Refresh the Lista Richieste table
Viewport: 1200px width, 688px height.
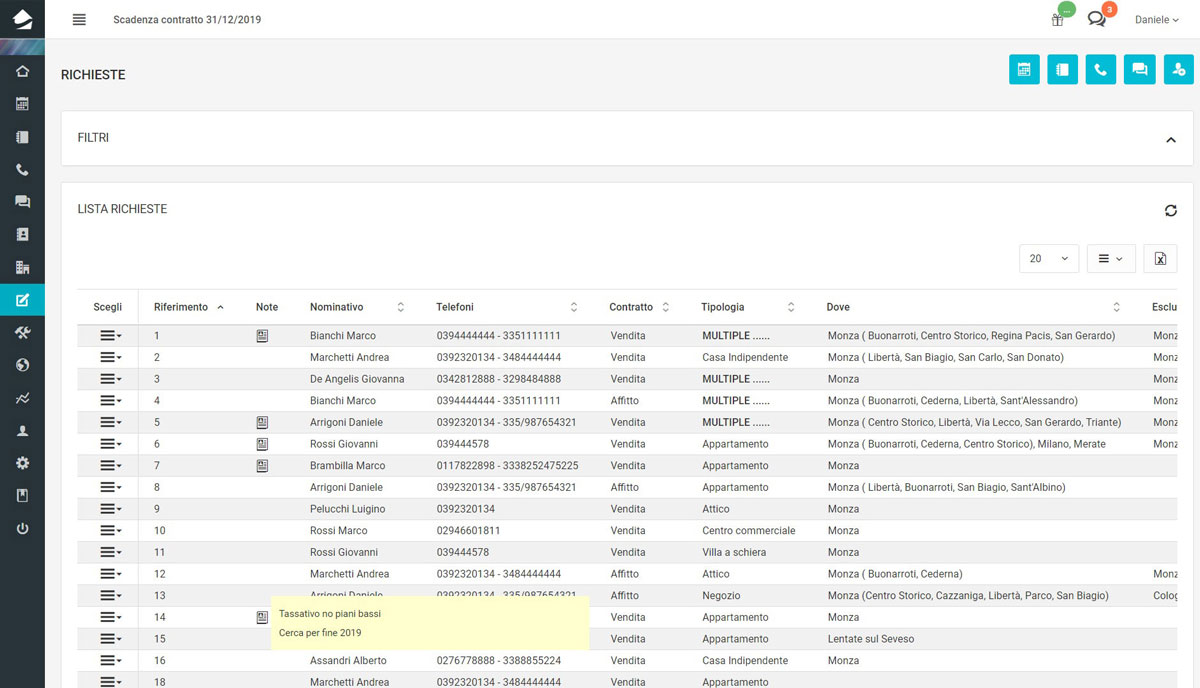[1170, 210]
